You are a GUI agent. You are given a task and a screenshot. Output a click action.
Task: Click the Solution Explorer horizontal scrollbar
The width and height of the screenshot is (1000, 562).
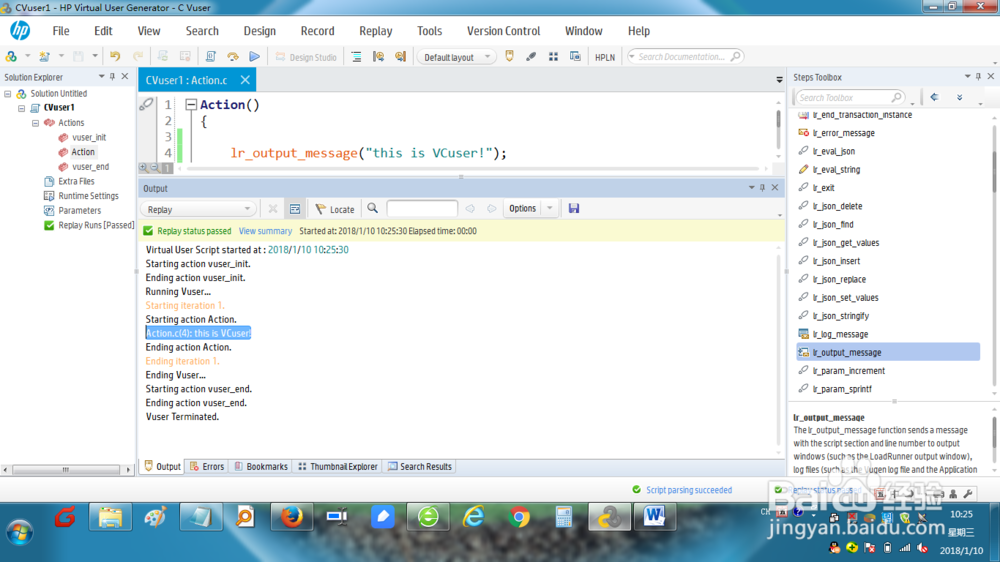point(66,470)
